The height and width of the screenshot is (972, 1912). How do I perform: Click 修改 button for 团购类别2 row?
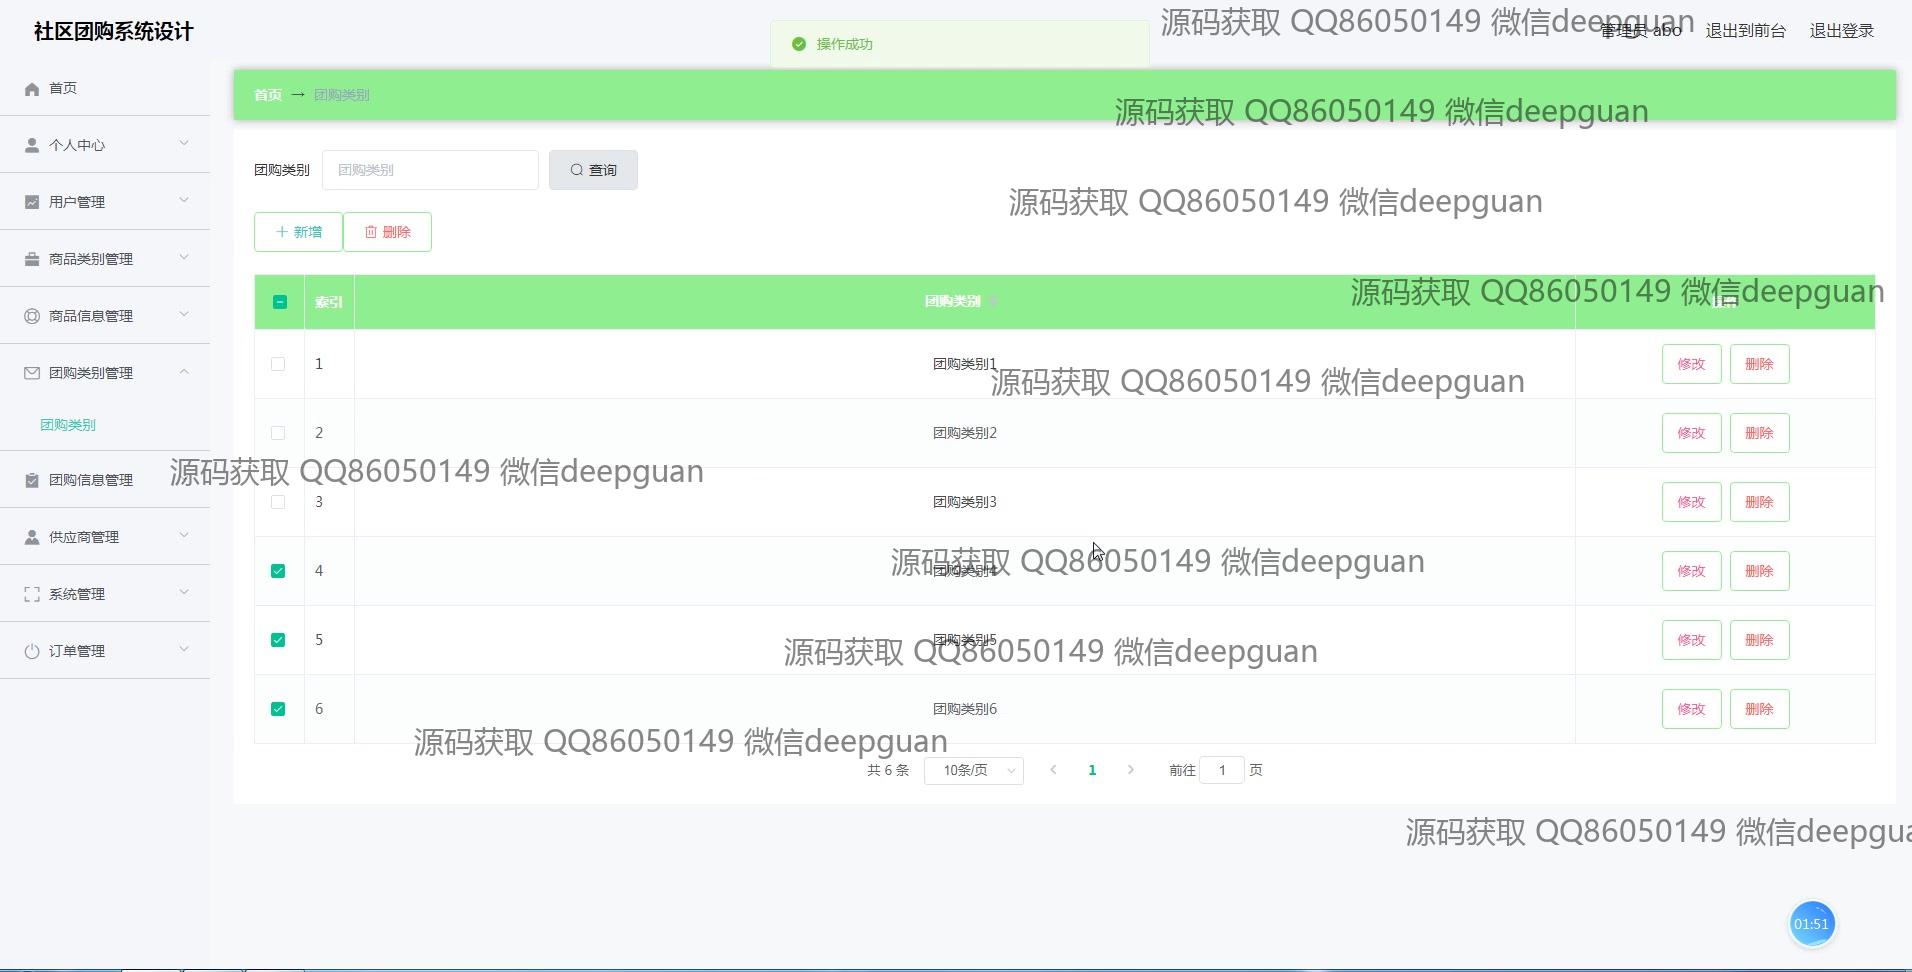(x=1691, y=433)
